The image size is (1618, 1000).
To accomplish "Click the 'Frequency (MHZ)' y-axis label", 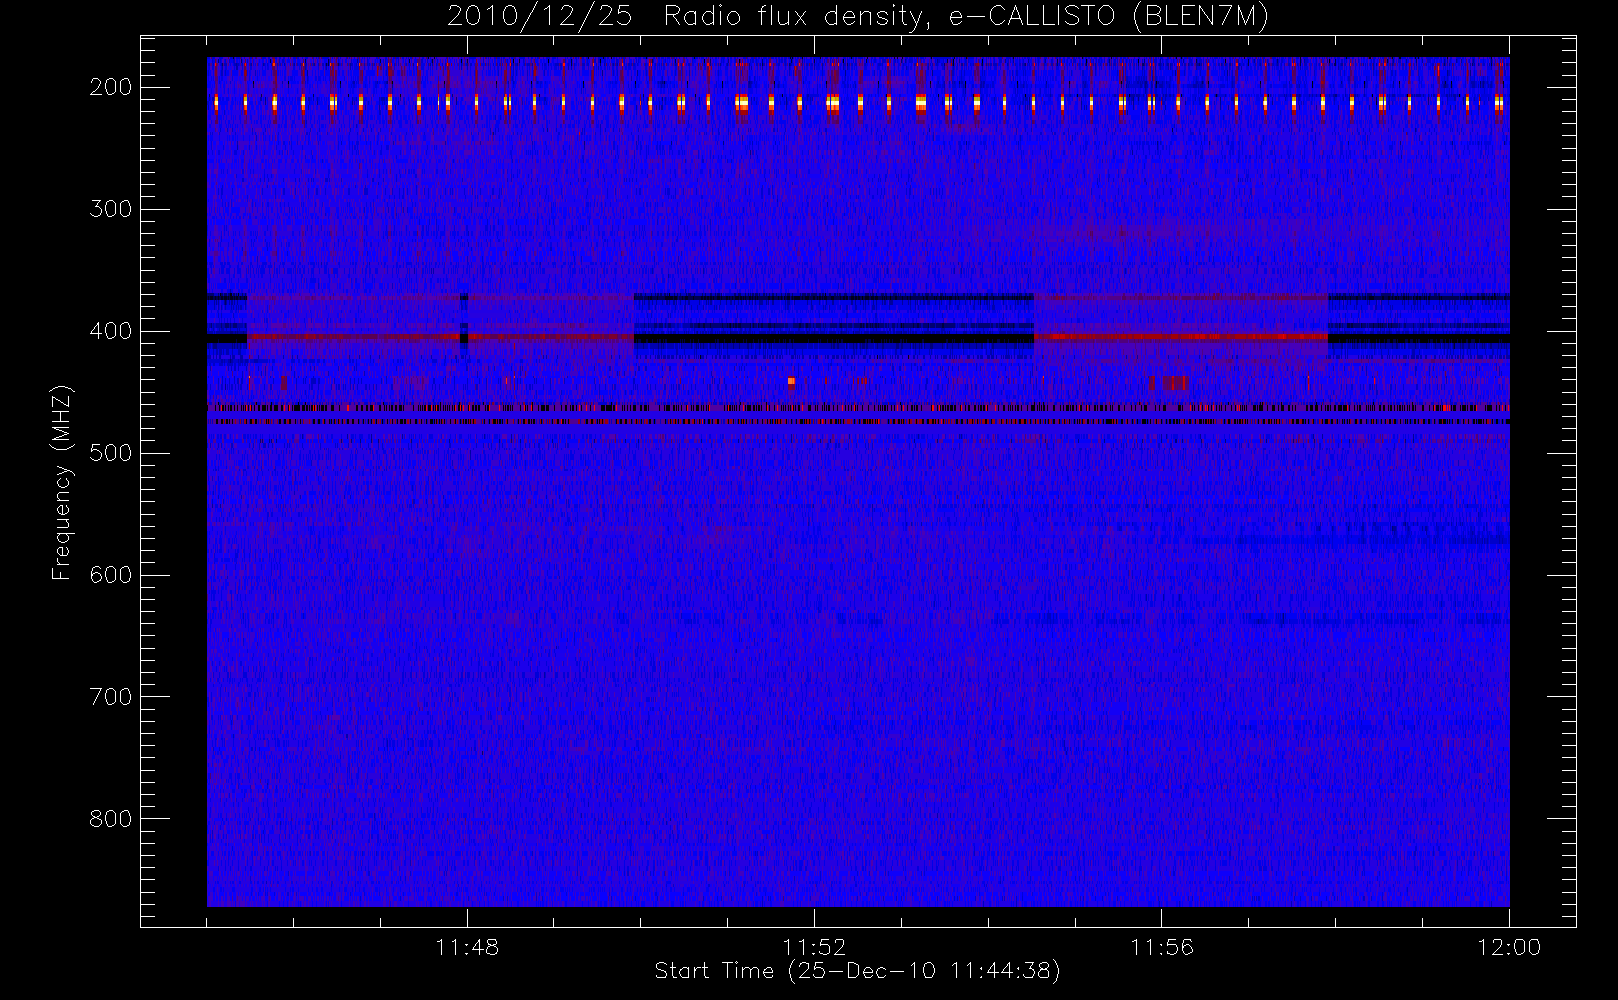I will (62, 482).
